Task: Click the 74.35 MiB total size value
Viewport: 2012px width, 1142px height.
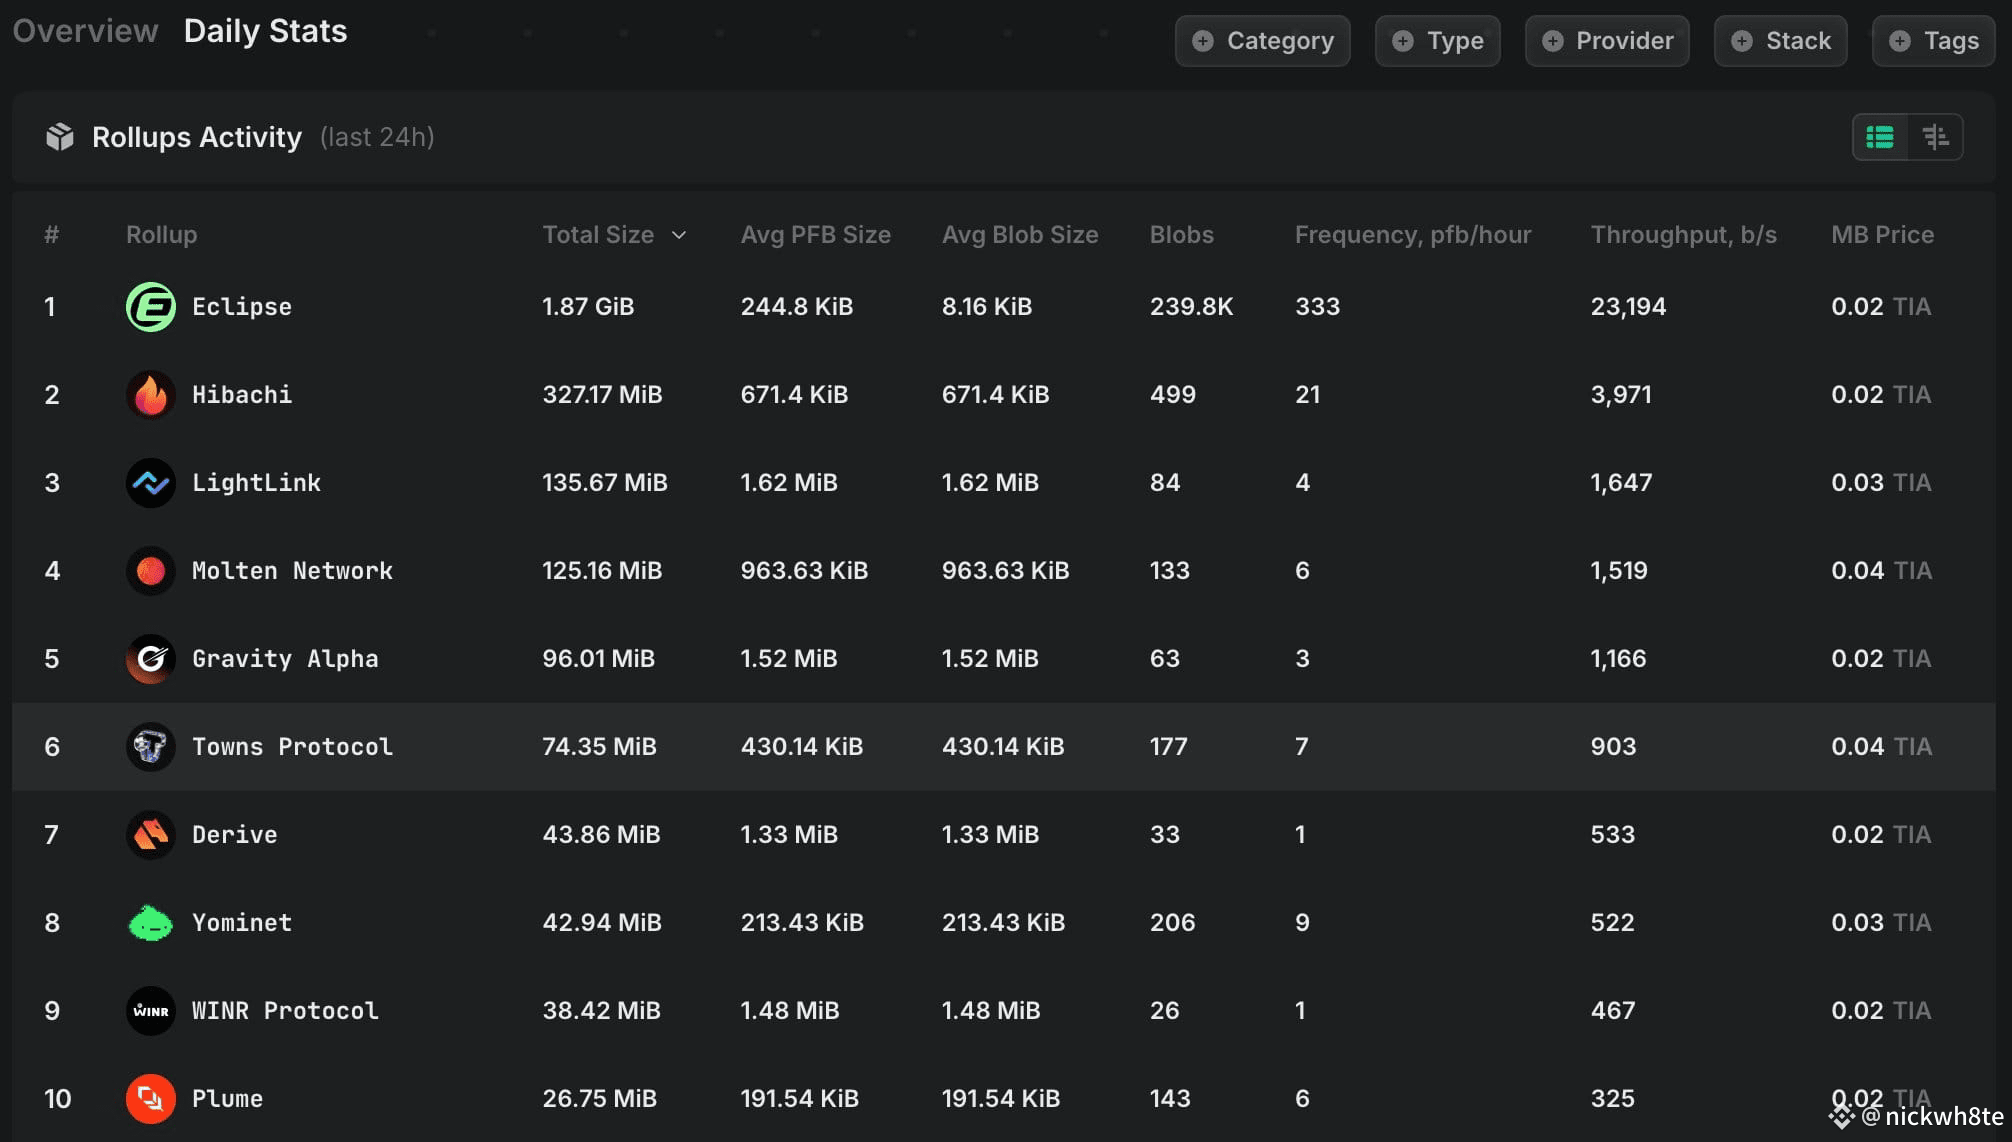Action: coord(599,747)
